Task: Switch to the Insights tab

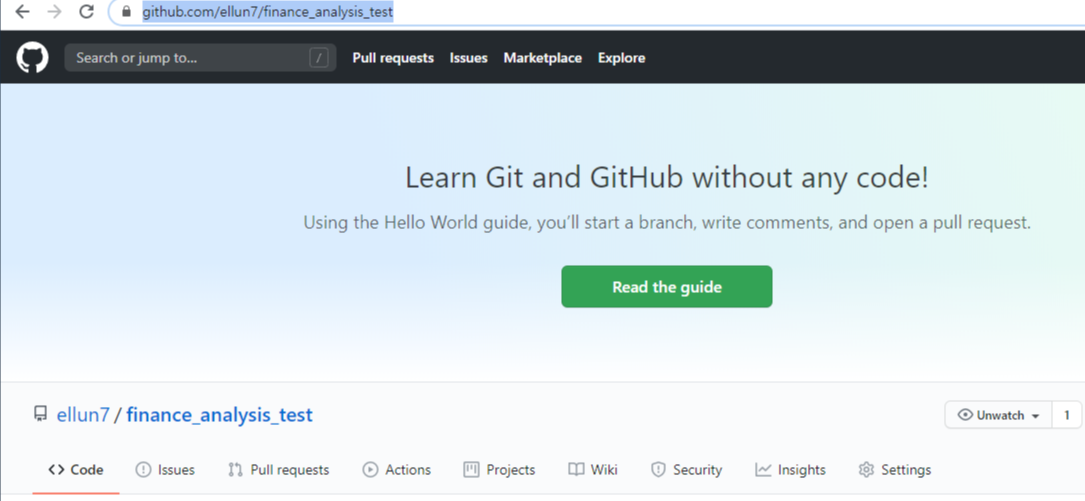Action: pyautogui.click(x=790, y=470)
